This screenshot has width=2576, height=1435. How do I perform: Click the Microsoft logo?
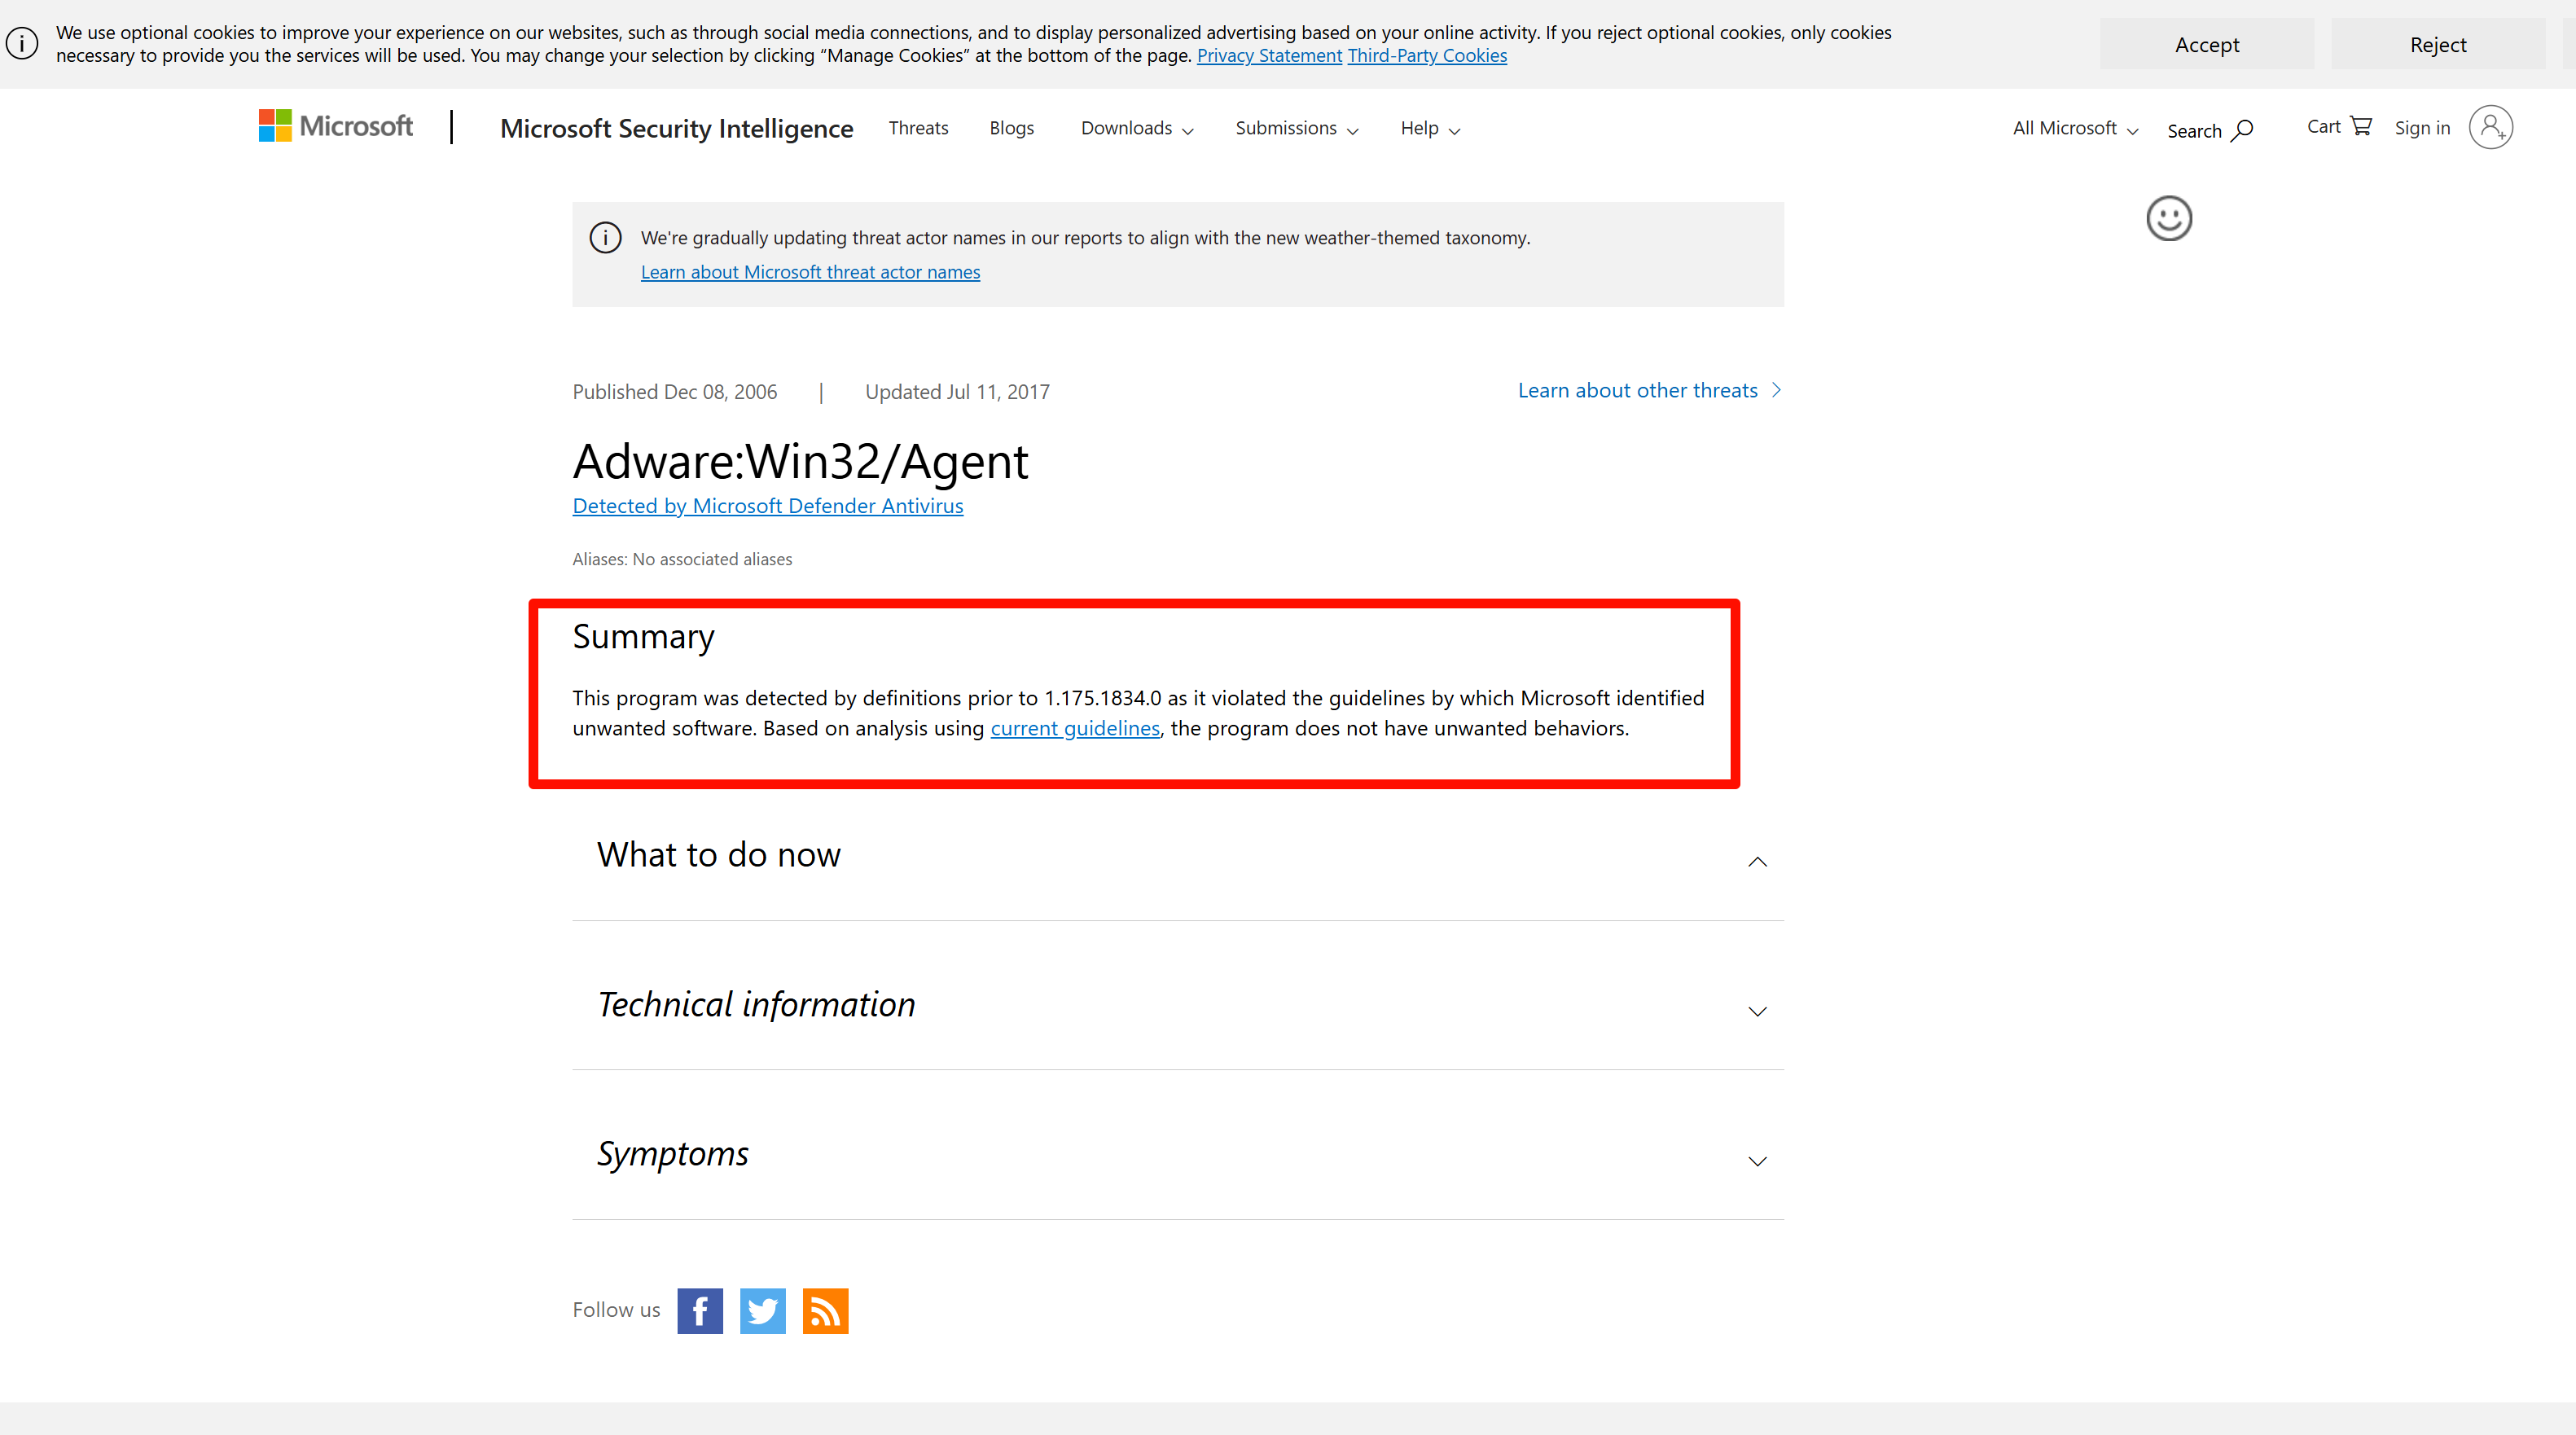[335, 126]
